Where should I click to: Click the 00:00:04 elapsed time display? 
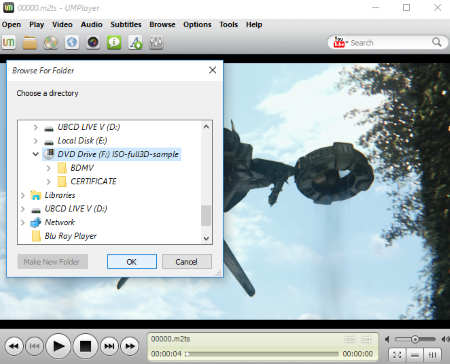[x=166, y=353]
